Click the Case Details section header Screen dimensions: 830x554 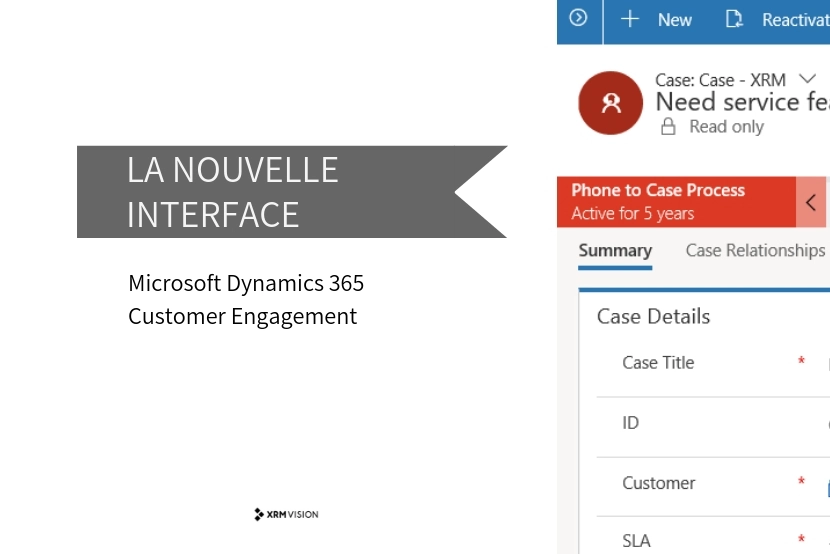click(x=653, y=317)
